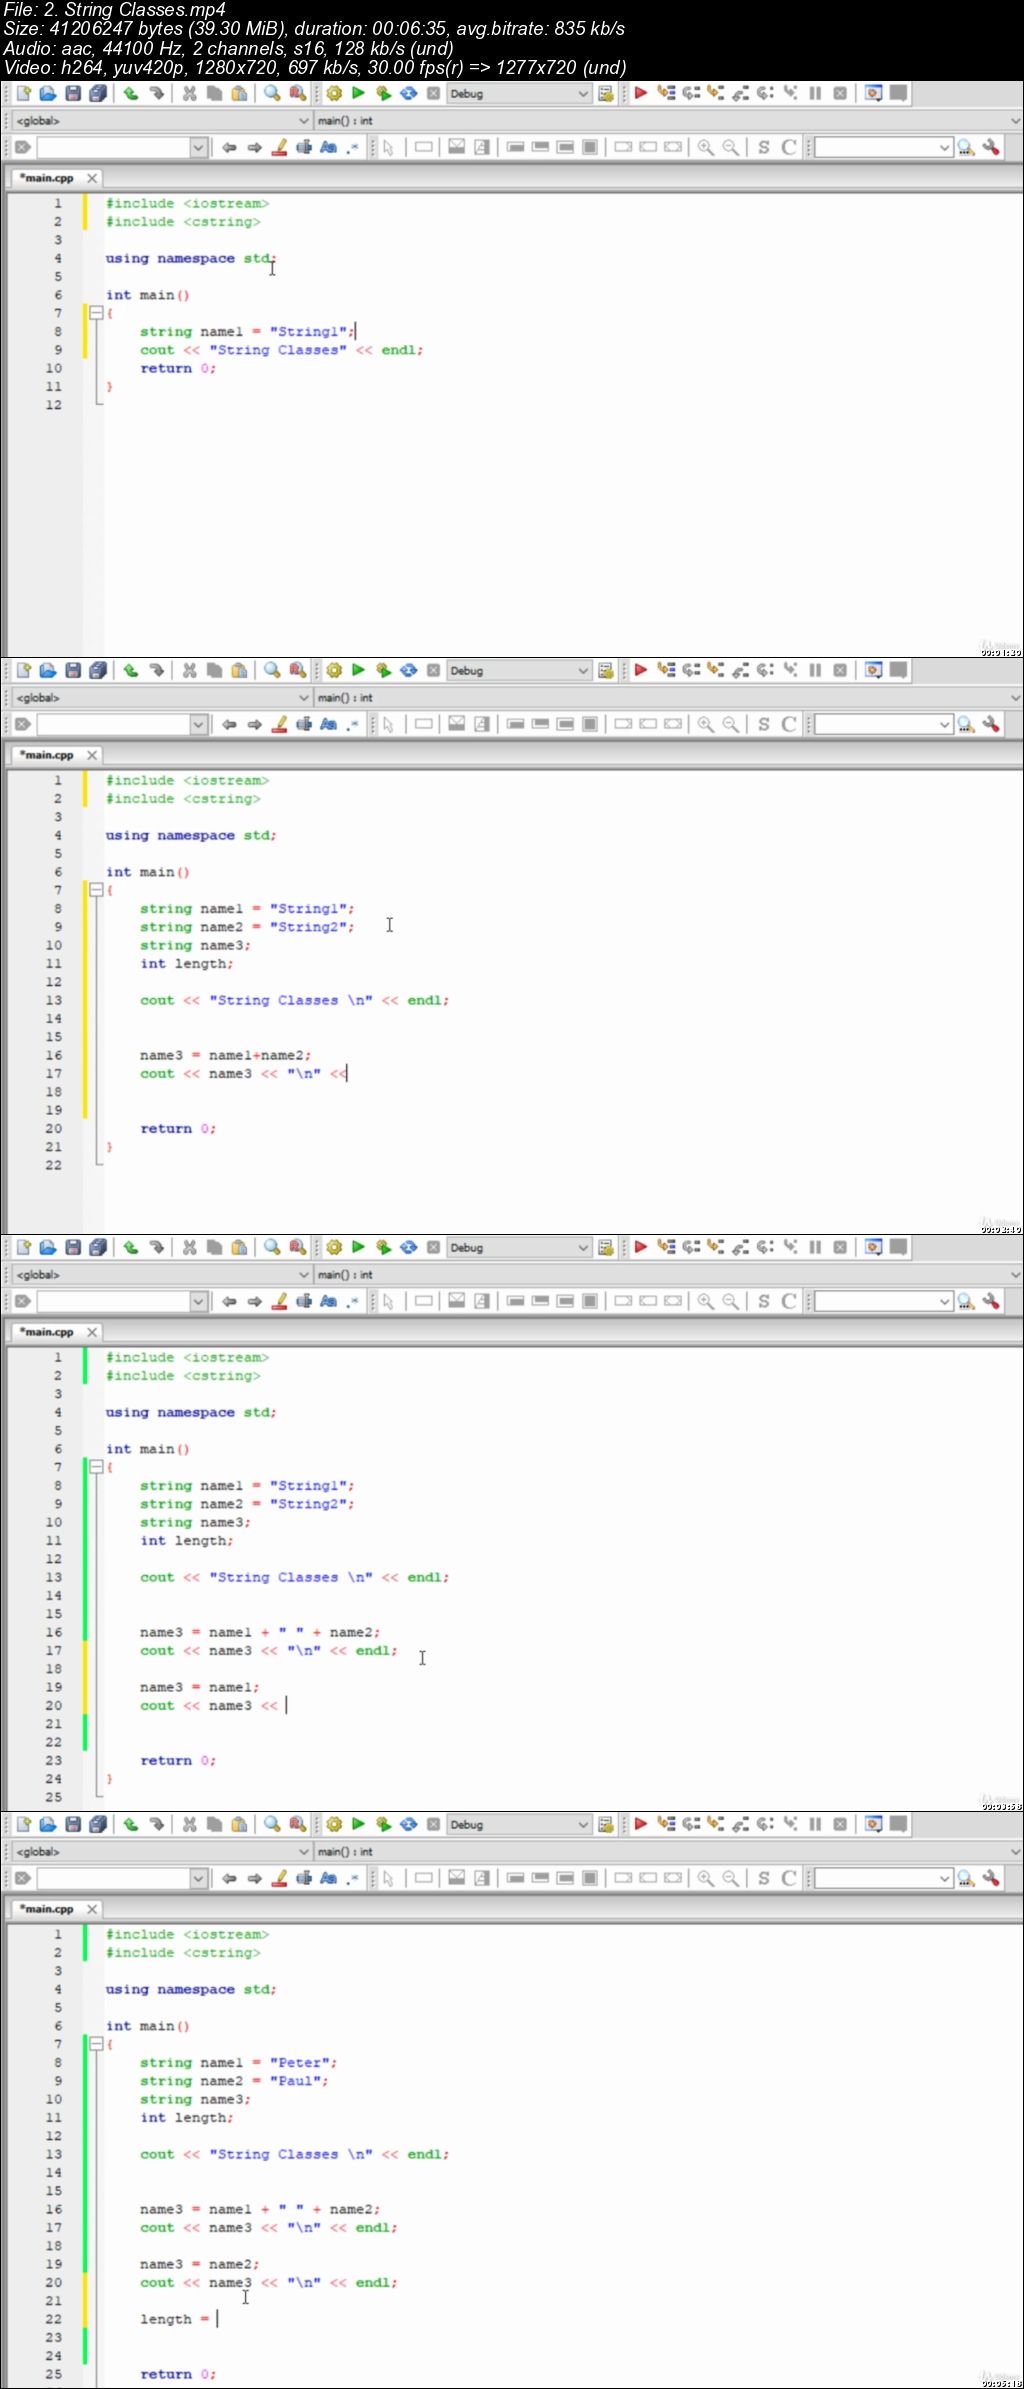Image resolution: width=1024 pixels, height=2389 pixels.
Task: Open Debug target dropdown in frame with only name1 declared
Action: 519,93
